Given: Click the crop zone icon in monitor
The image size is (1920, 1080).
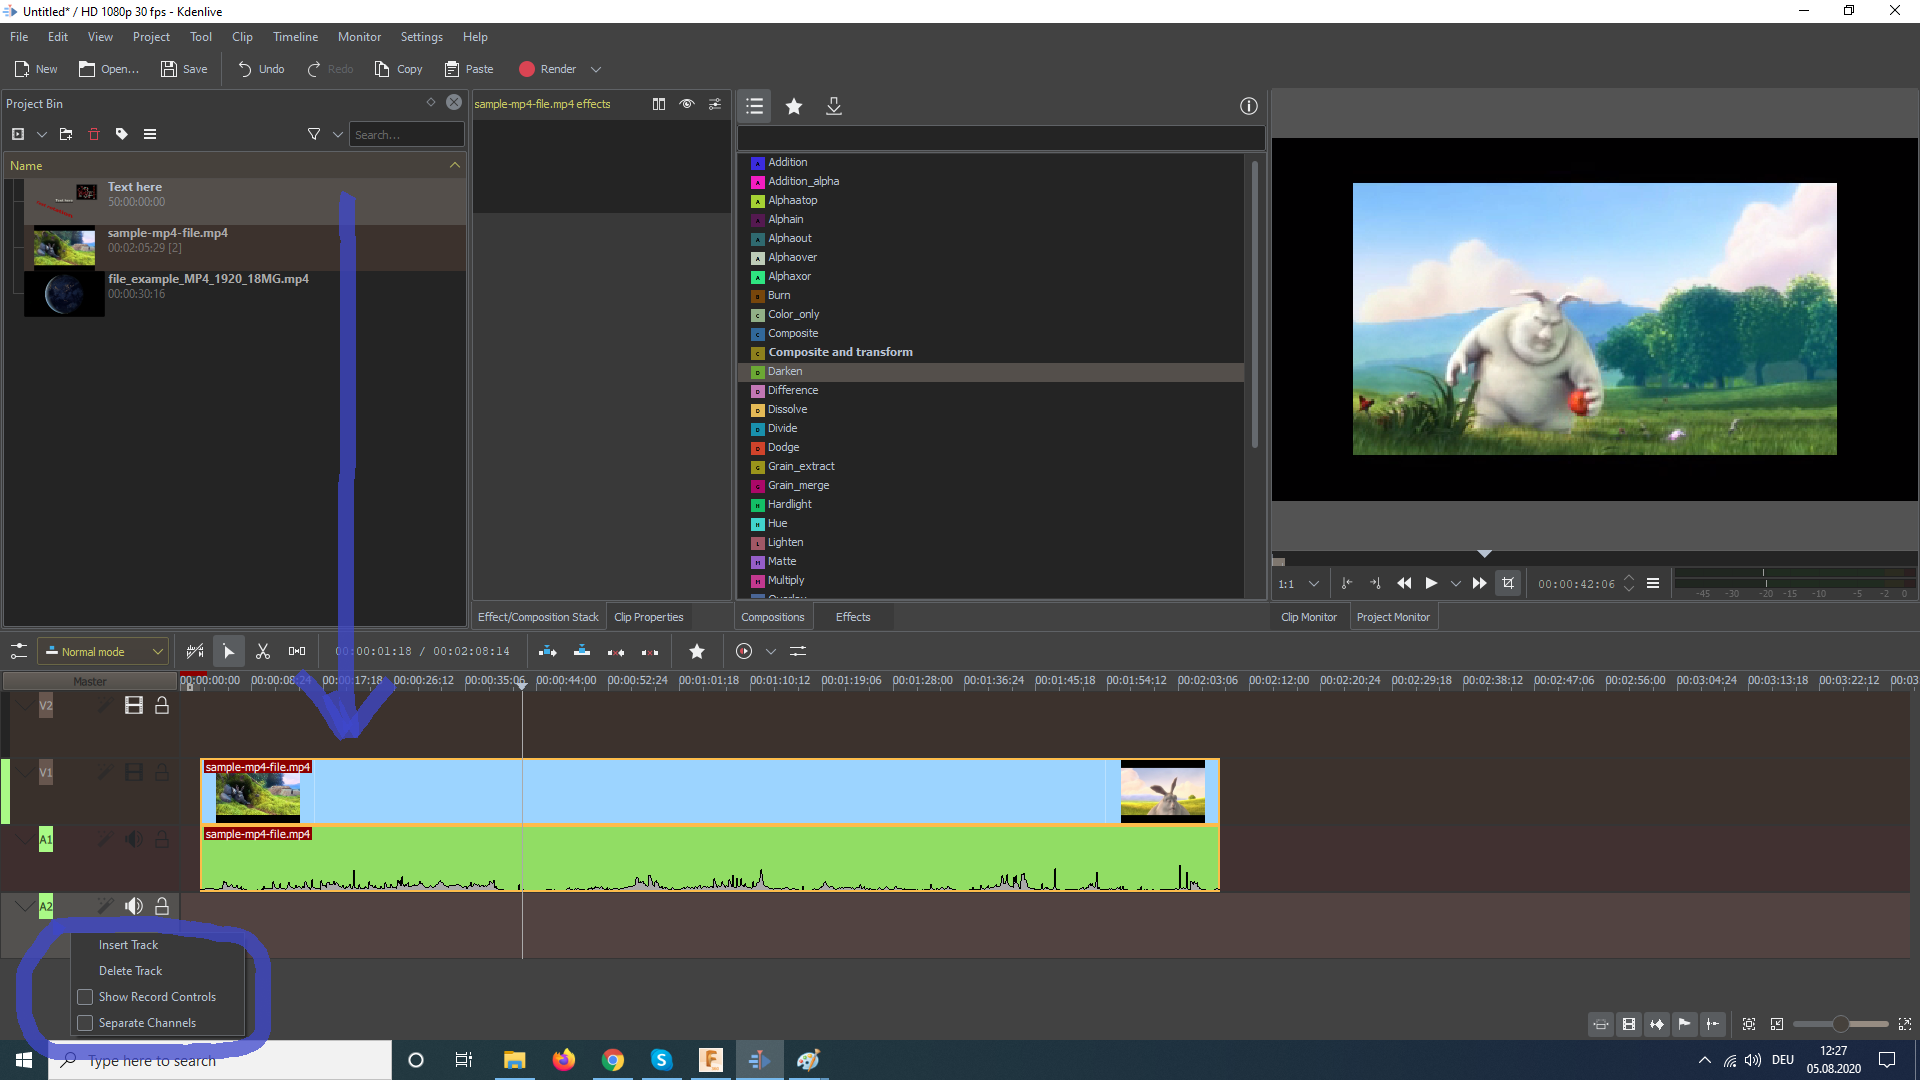Looking at the screenshot, I should tap(1508, 583).
